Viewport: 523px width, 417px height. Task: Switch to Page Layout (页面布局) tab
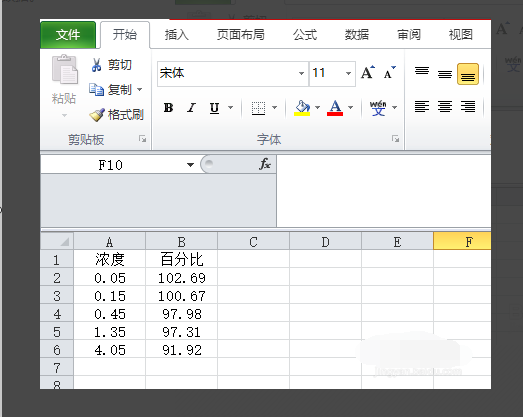coord(240,35)
